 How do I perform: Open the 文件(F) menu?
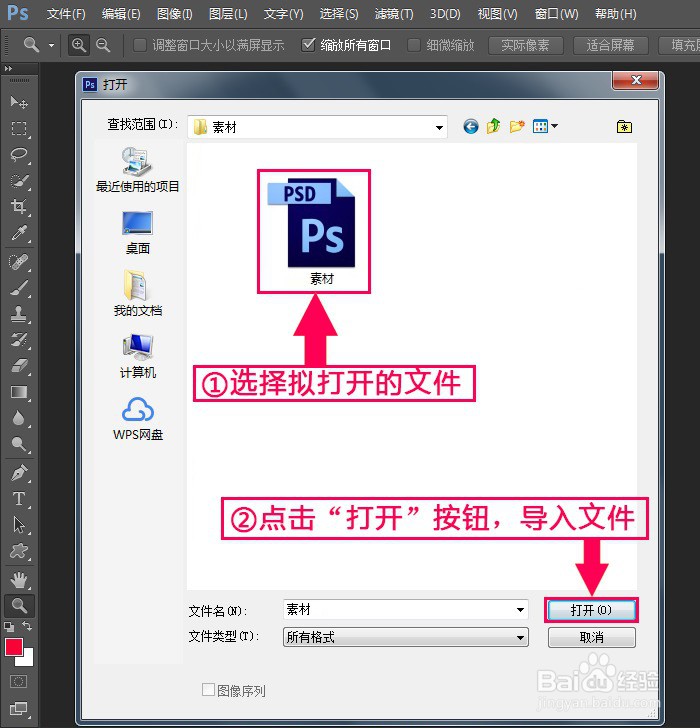(66, 14)
